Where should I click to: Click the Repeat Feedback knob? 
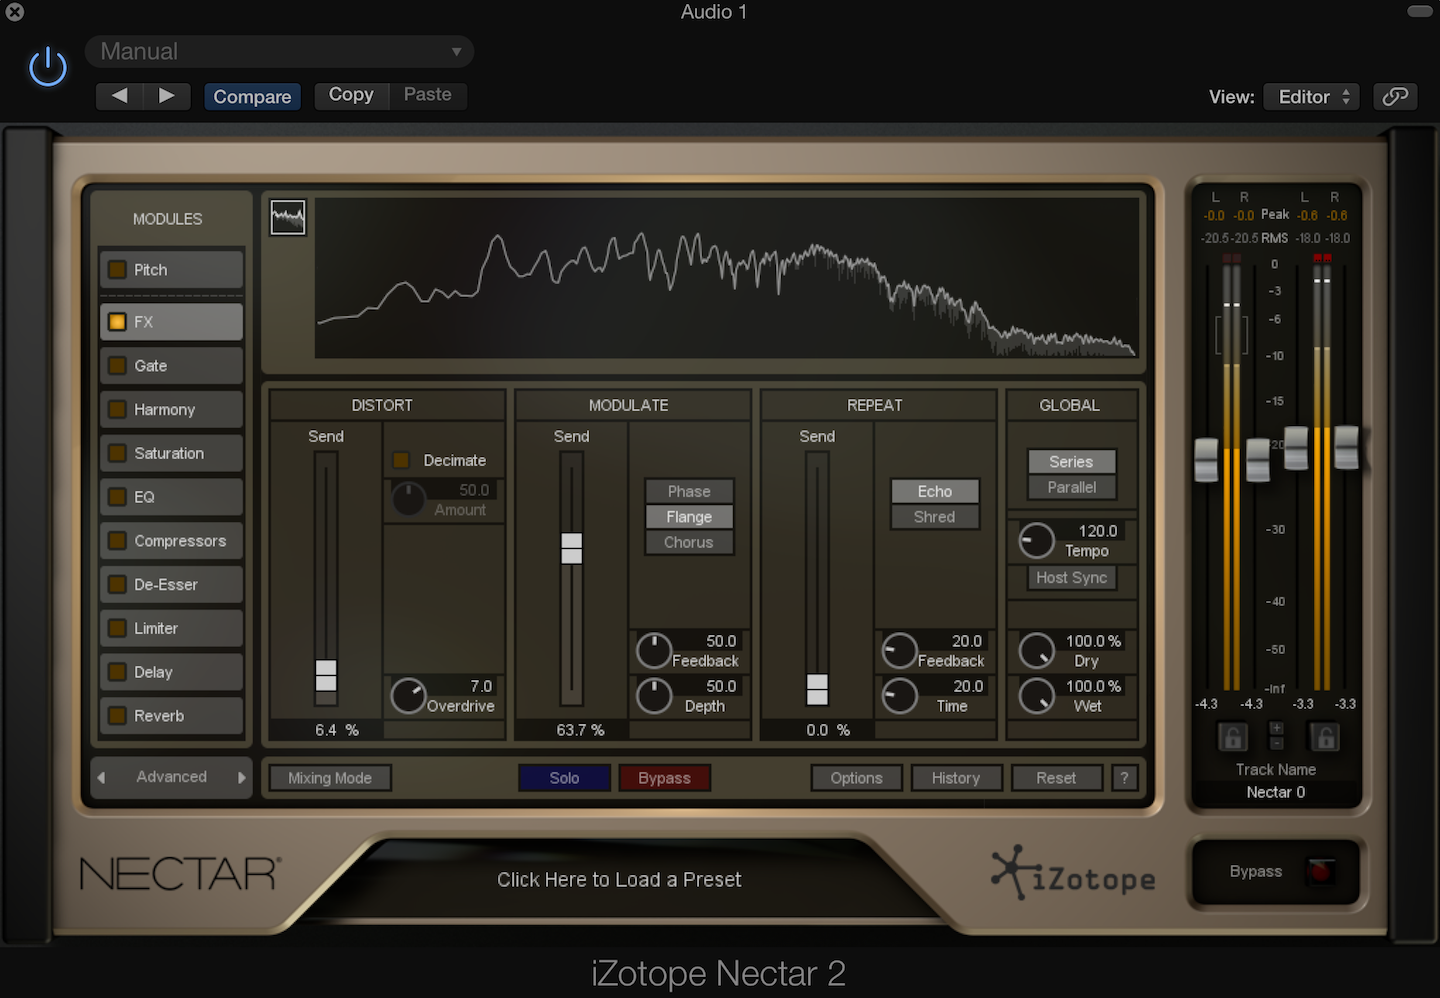point(899,651)
